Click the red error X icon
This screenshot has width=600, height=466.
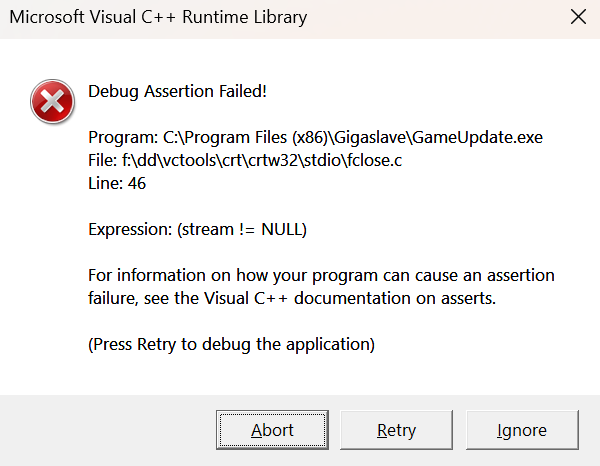pyautogui.click(x=52, y=101)
